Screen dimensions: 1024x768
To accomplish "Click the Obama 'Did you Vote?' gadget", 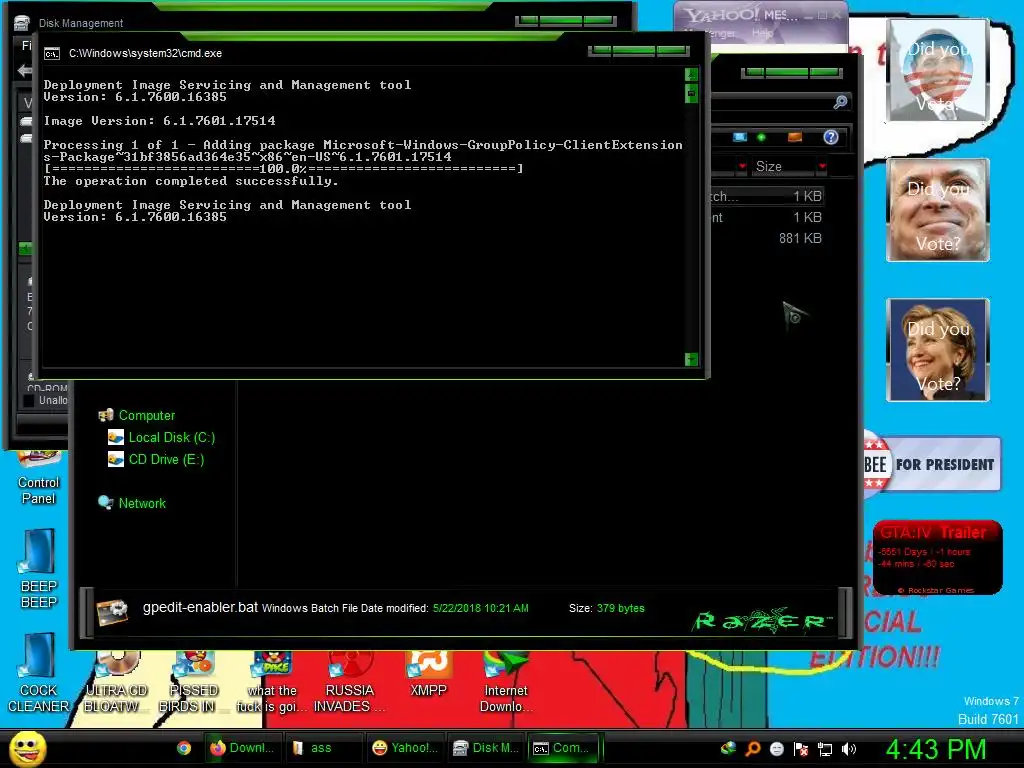I will (x=938, y=70).
